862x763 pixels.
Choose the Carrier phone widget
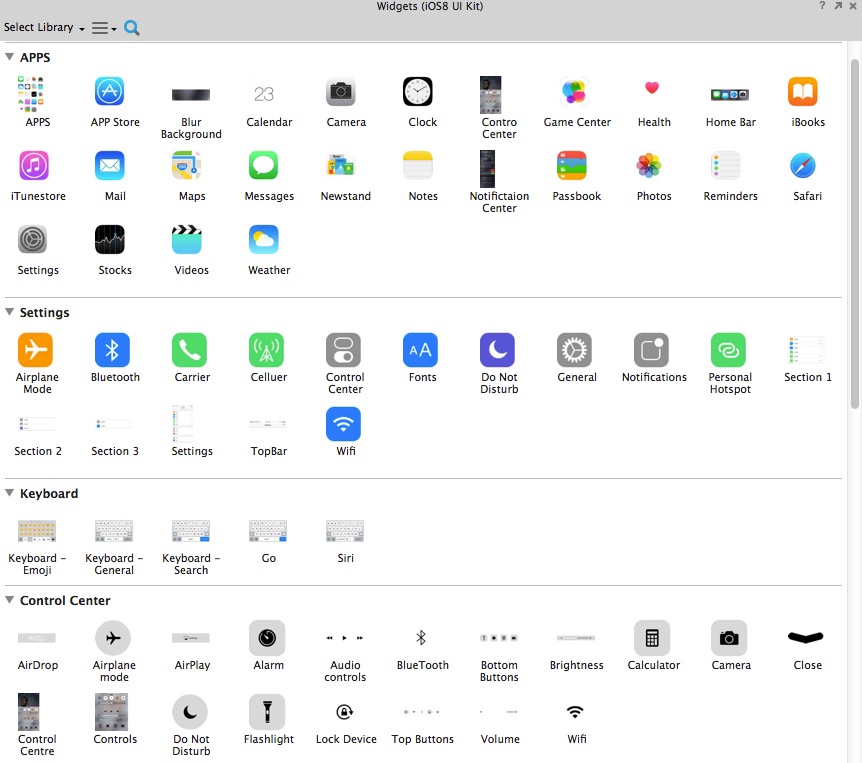(x=189, y=350)
